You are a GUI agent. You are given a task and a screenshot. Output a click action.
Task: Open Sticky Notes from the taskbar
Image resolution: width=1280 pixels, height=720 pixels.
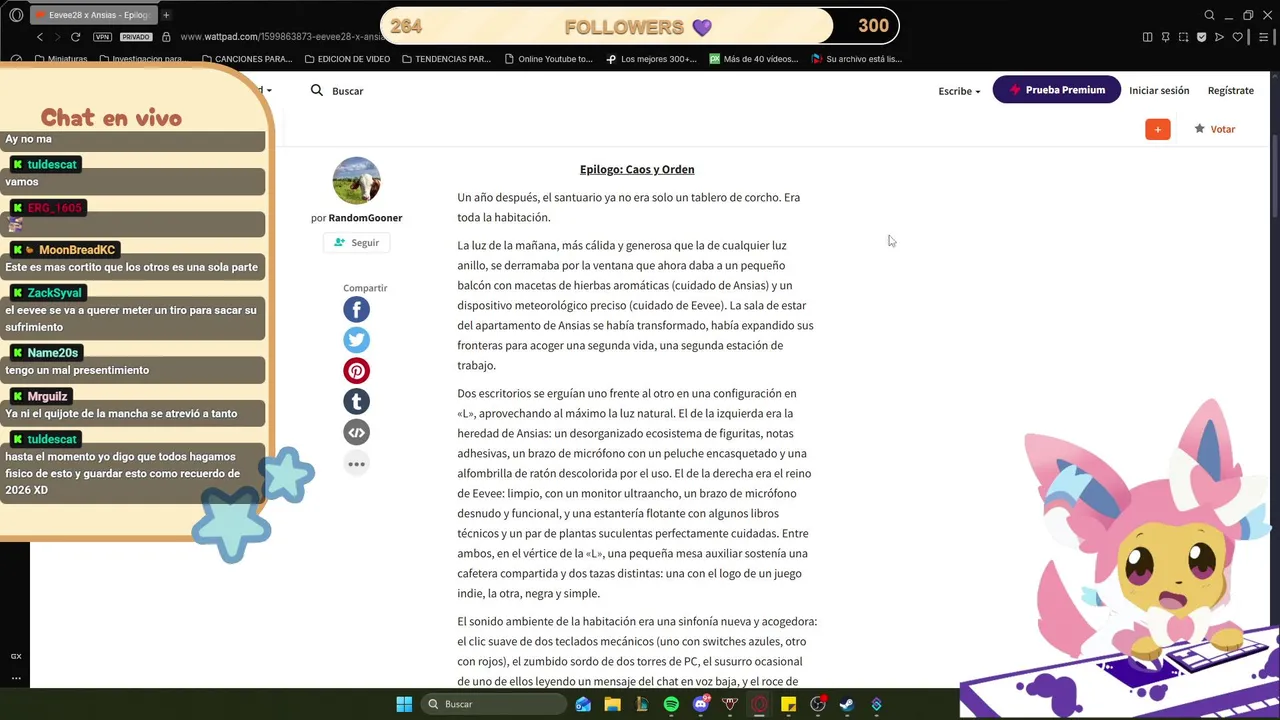click(x=788, y=704)
